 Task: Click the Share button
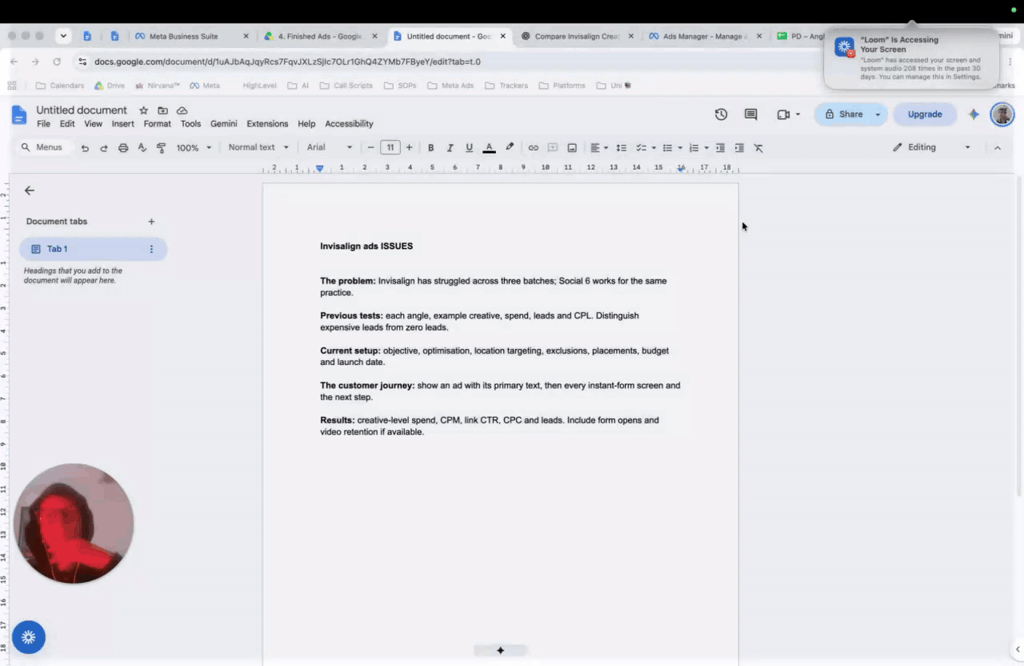point(844,114)
